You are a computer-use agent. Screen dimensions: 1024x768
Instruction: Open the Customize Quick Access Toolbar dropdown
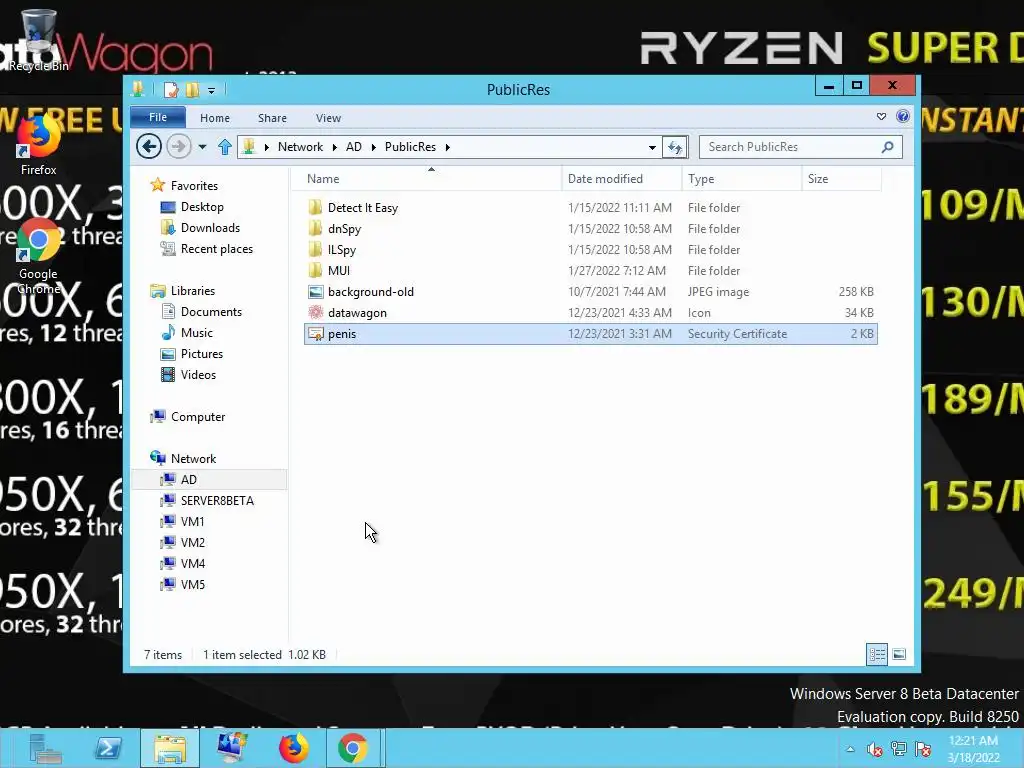click(x=211, y=91)
